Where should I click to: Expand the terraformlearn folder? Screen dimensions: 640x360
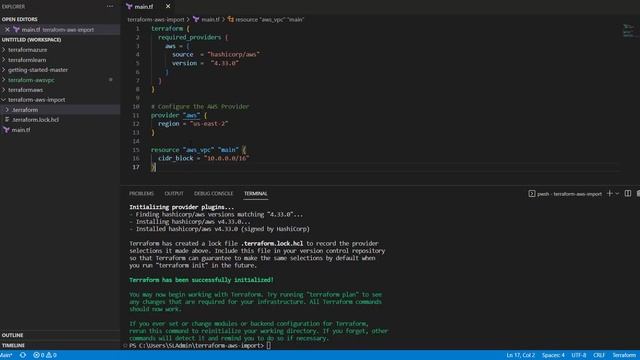click(x=27, y=60)
